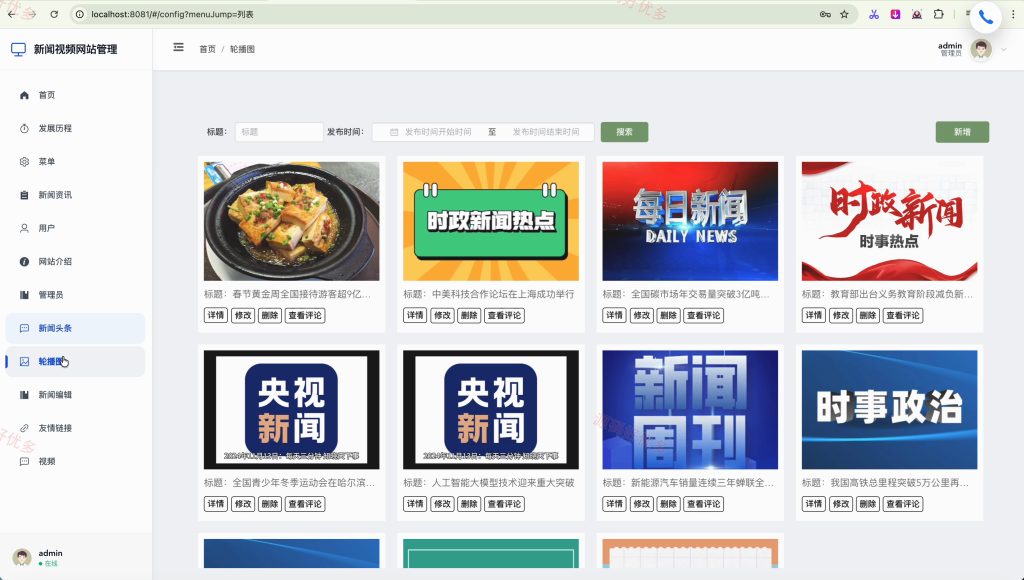Click 删除 on 春节黄金周 card
The image size is (1024, 580).
tap(270, 315)
